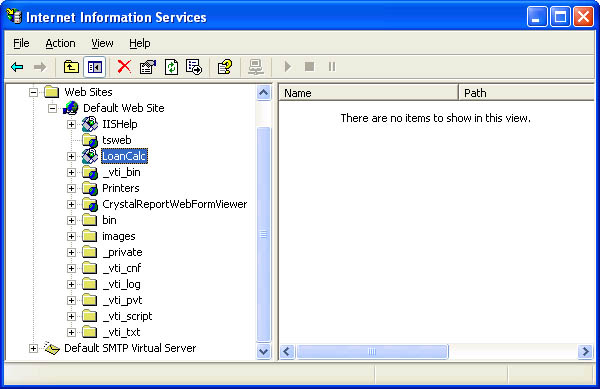Click the right pane horizontal scrollbar thumb
Viewport: 600px width, 389px height.
(372, 352)
